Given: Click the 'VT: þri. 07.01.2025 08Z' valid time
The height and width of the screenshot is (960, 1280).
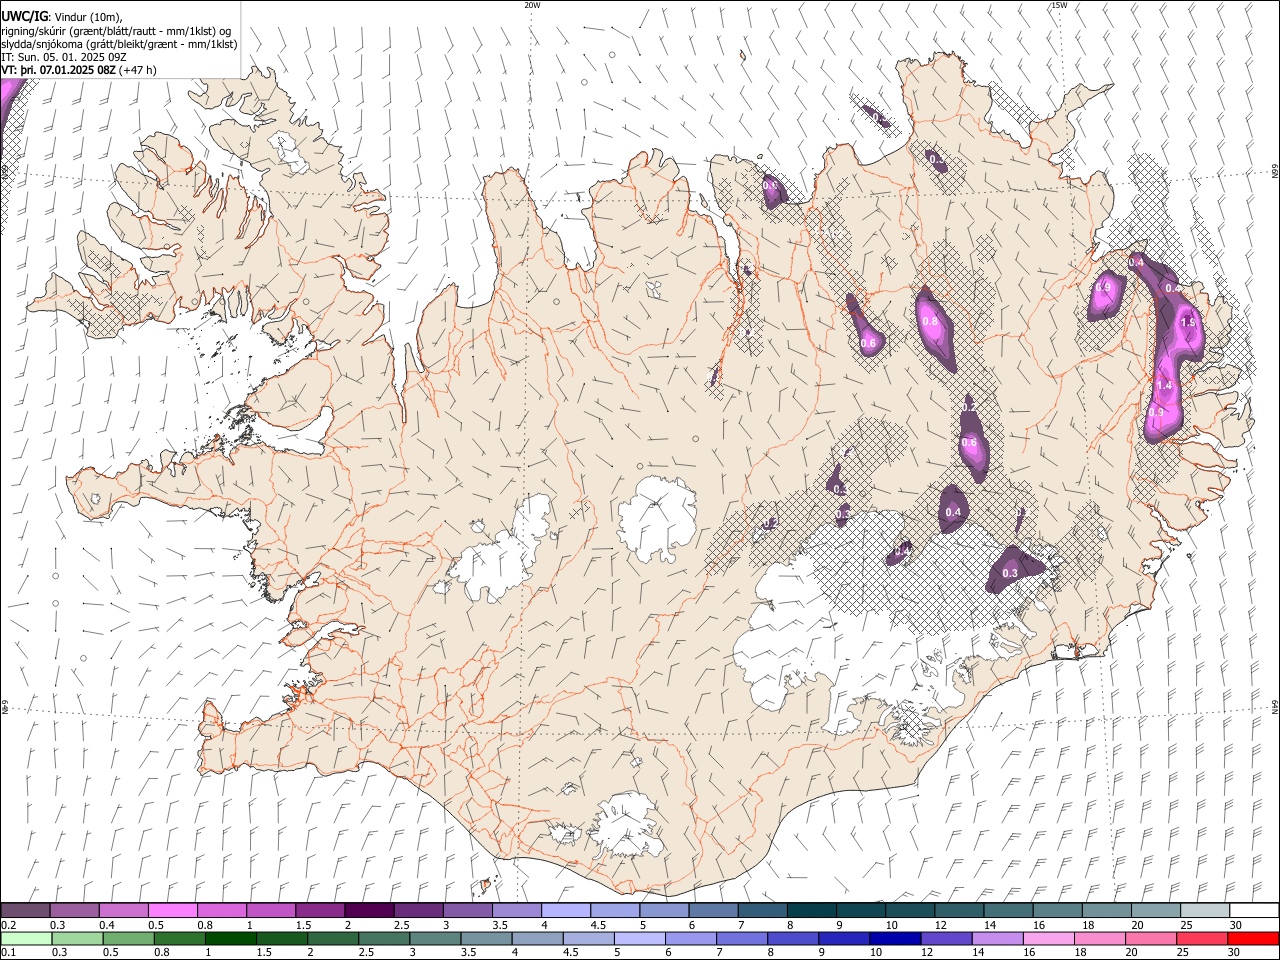Looking at the screenshot, I should coord(58,71).
